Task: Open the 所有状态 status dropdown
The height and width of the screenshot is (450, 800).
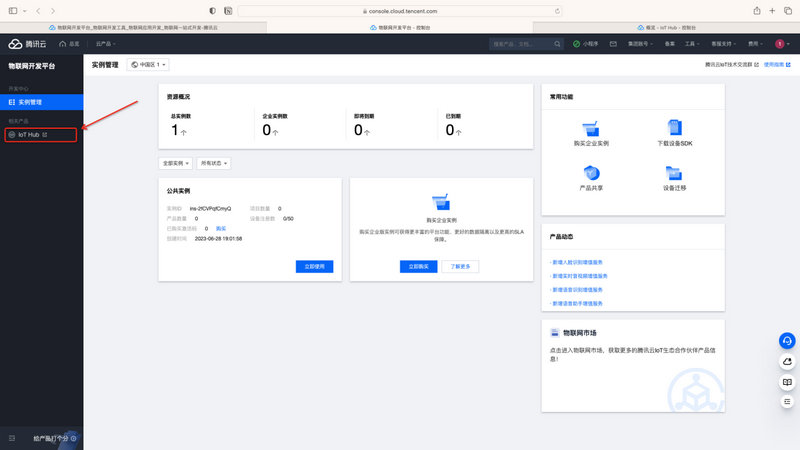Action: pos(214,162)
